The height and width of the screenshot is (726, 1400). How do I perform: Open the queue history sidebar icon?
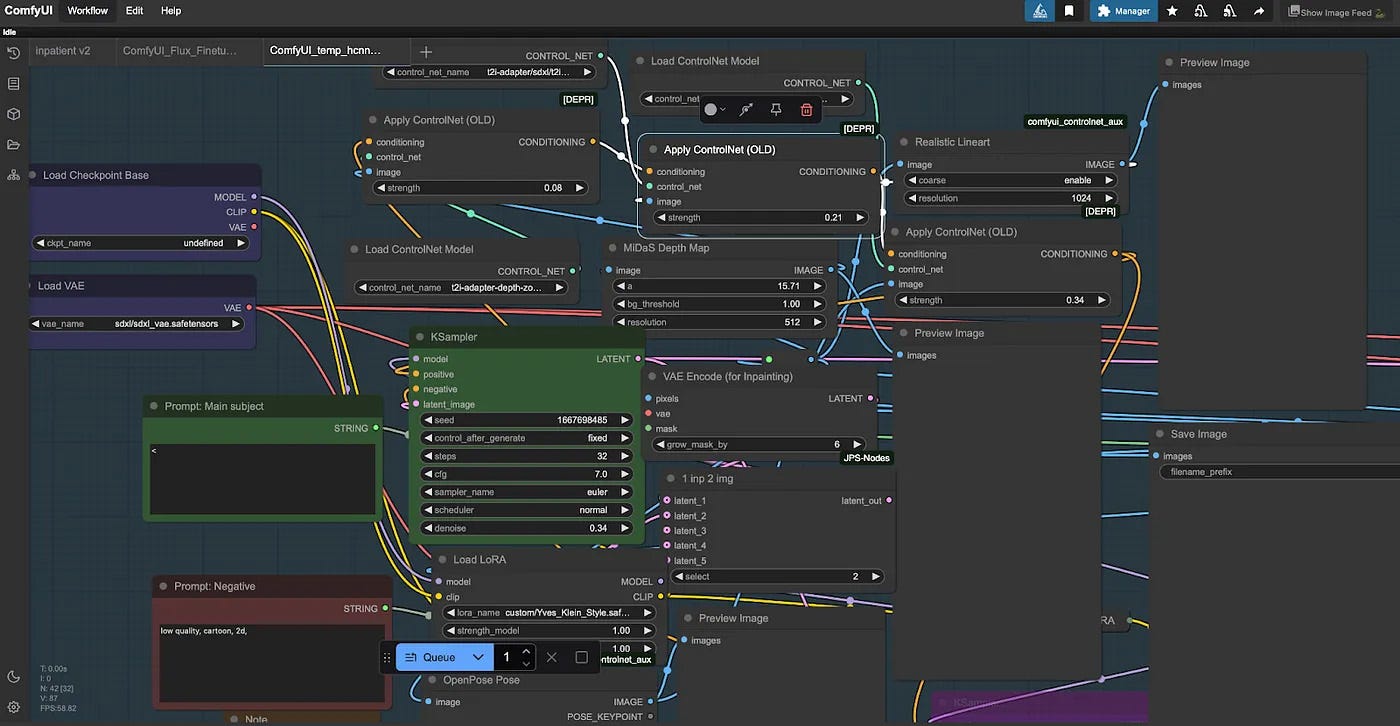[x=13, y=52]
